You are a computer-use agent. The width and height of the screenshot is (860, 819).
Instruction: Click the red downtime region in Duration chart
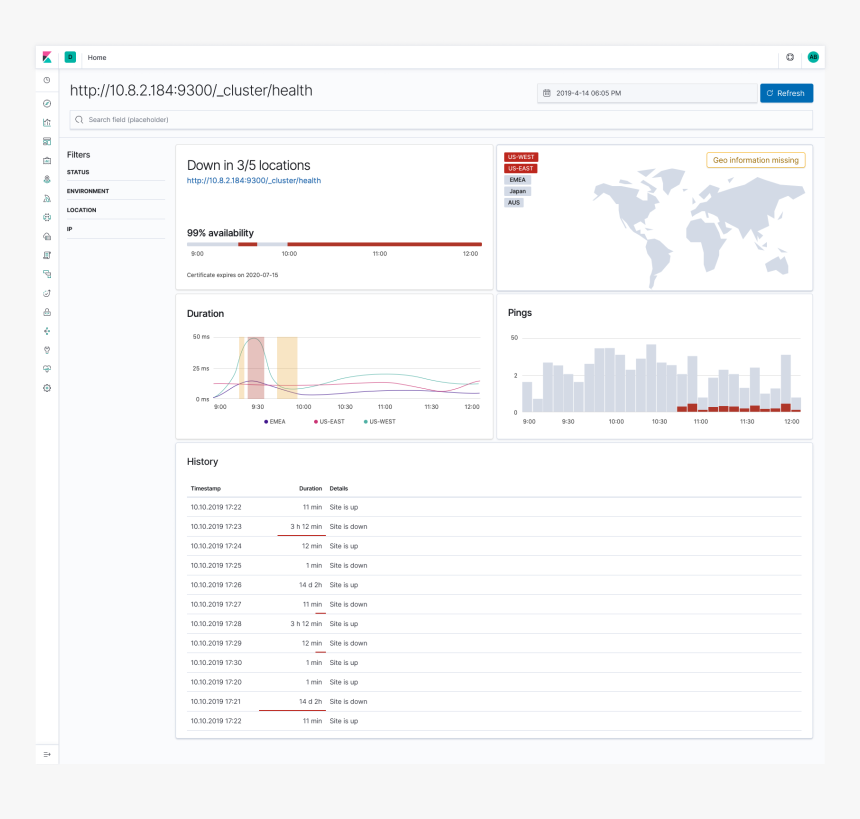(256, 368)
